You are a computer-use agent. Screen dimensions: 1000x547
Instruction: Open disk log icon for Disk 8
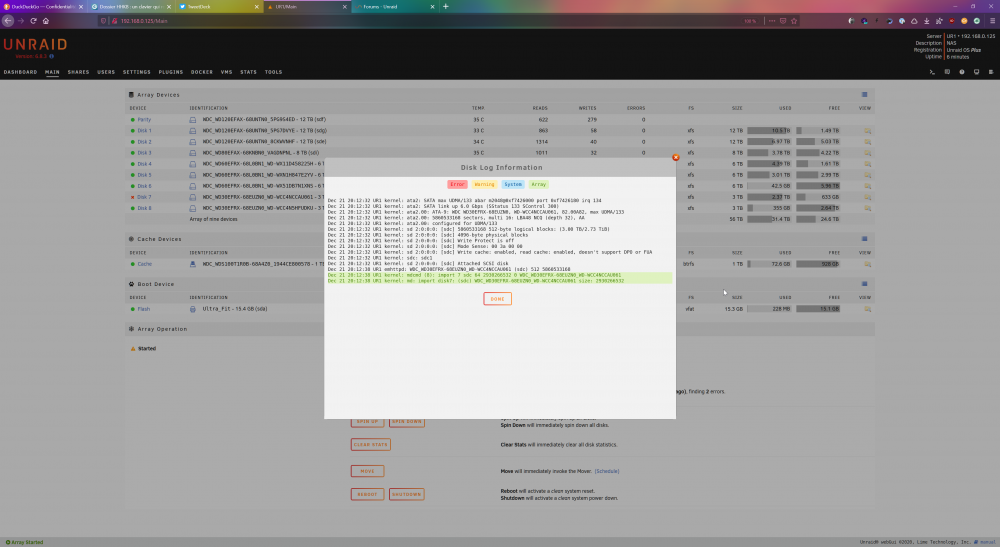coord(193,208)
